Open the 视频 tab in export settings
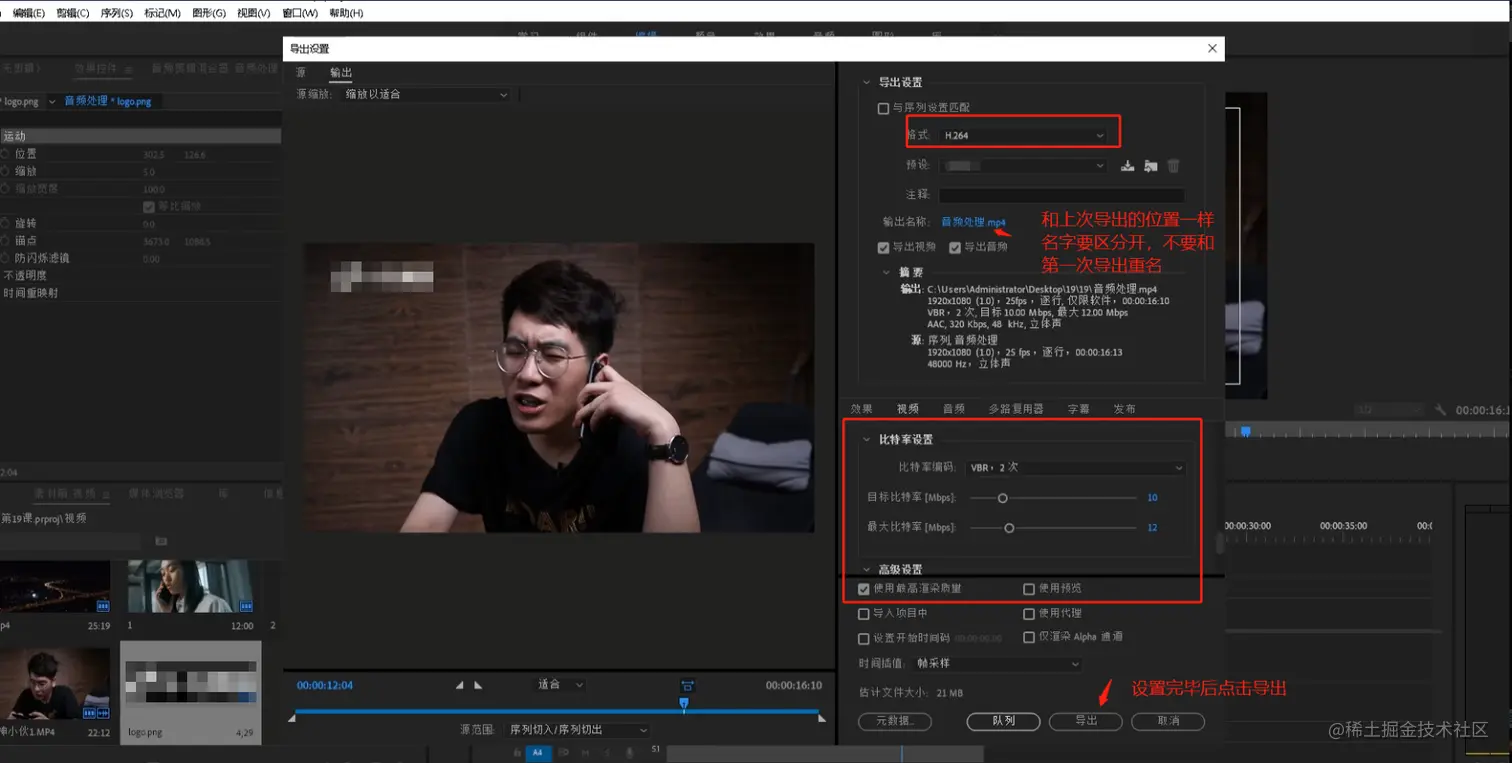Viewport: 1512px width, 763px height. pos(908,409)
